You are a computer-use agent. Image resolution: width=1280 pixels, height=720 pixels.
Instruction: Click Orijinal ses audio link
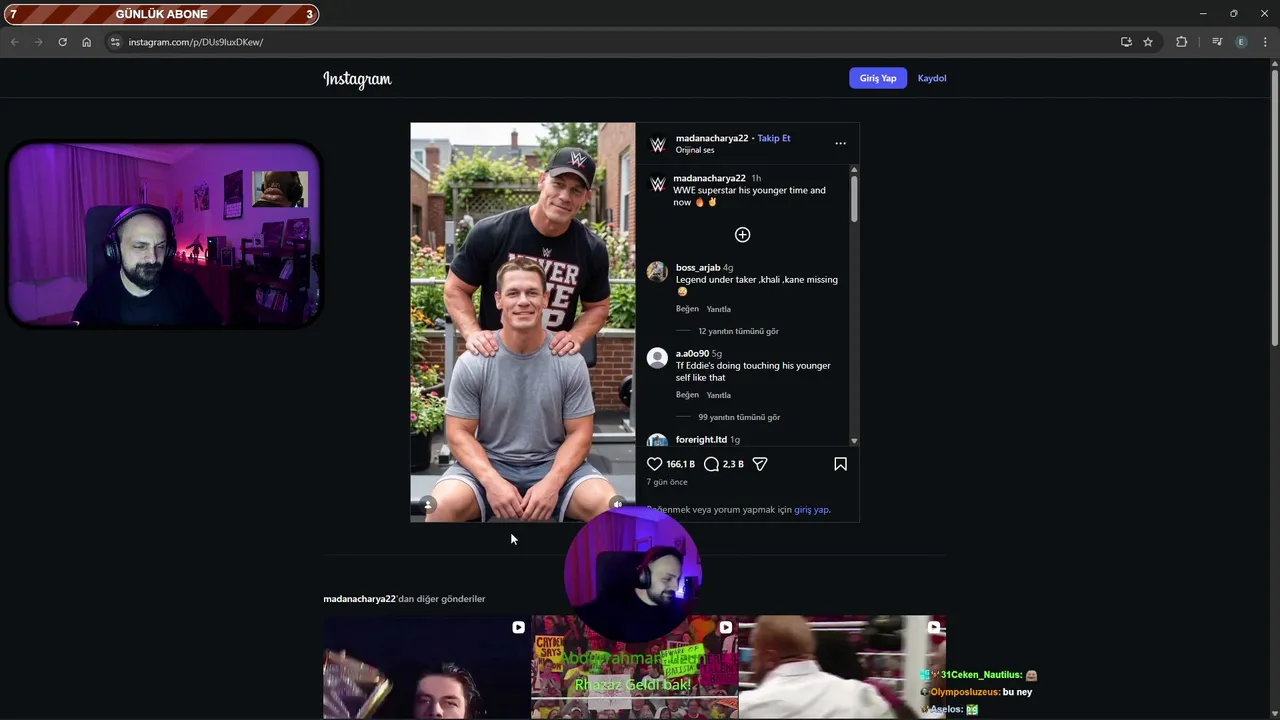pyautogui.click(x=695, y=150)
